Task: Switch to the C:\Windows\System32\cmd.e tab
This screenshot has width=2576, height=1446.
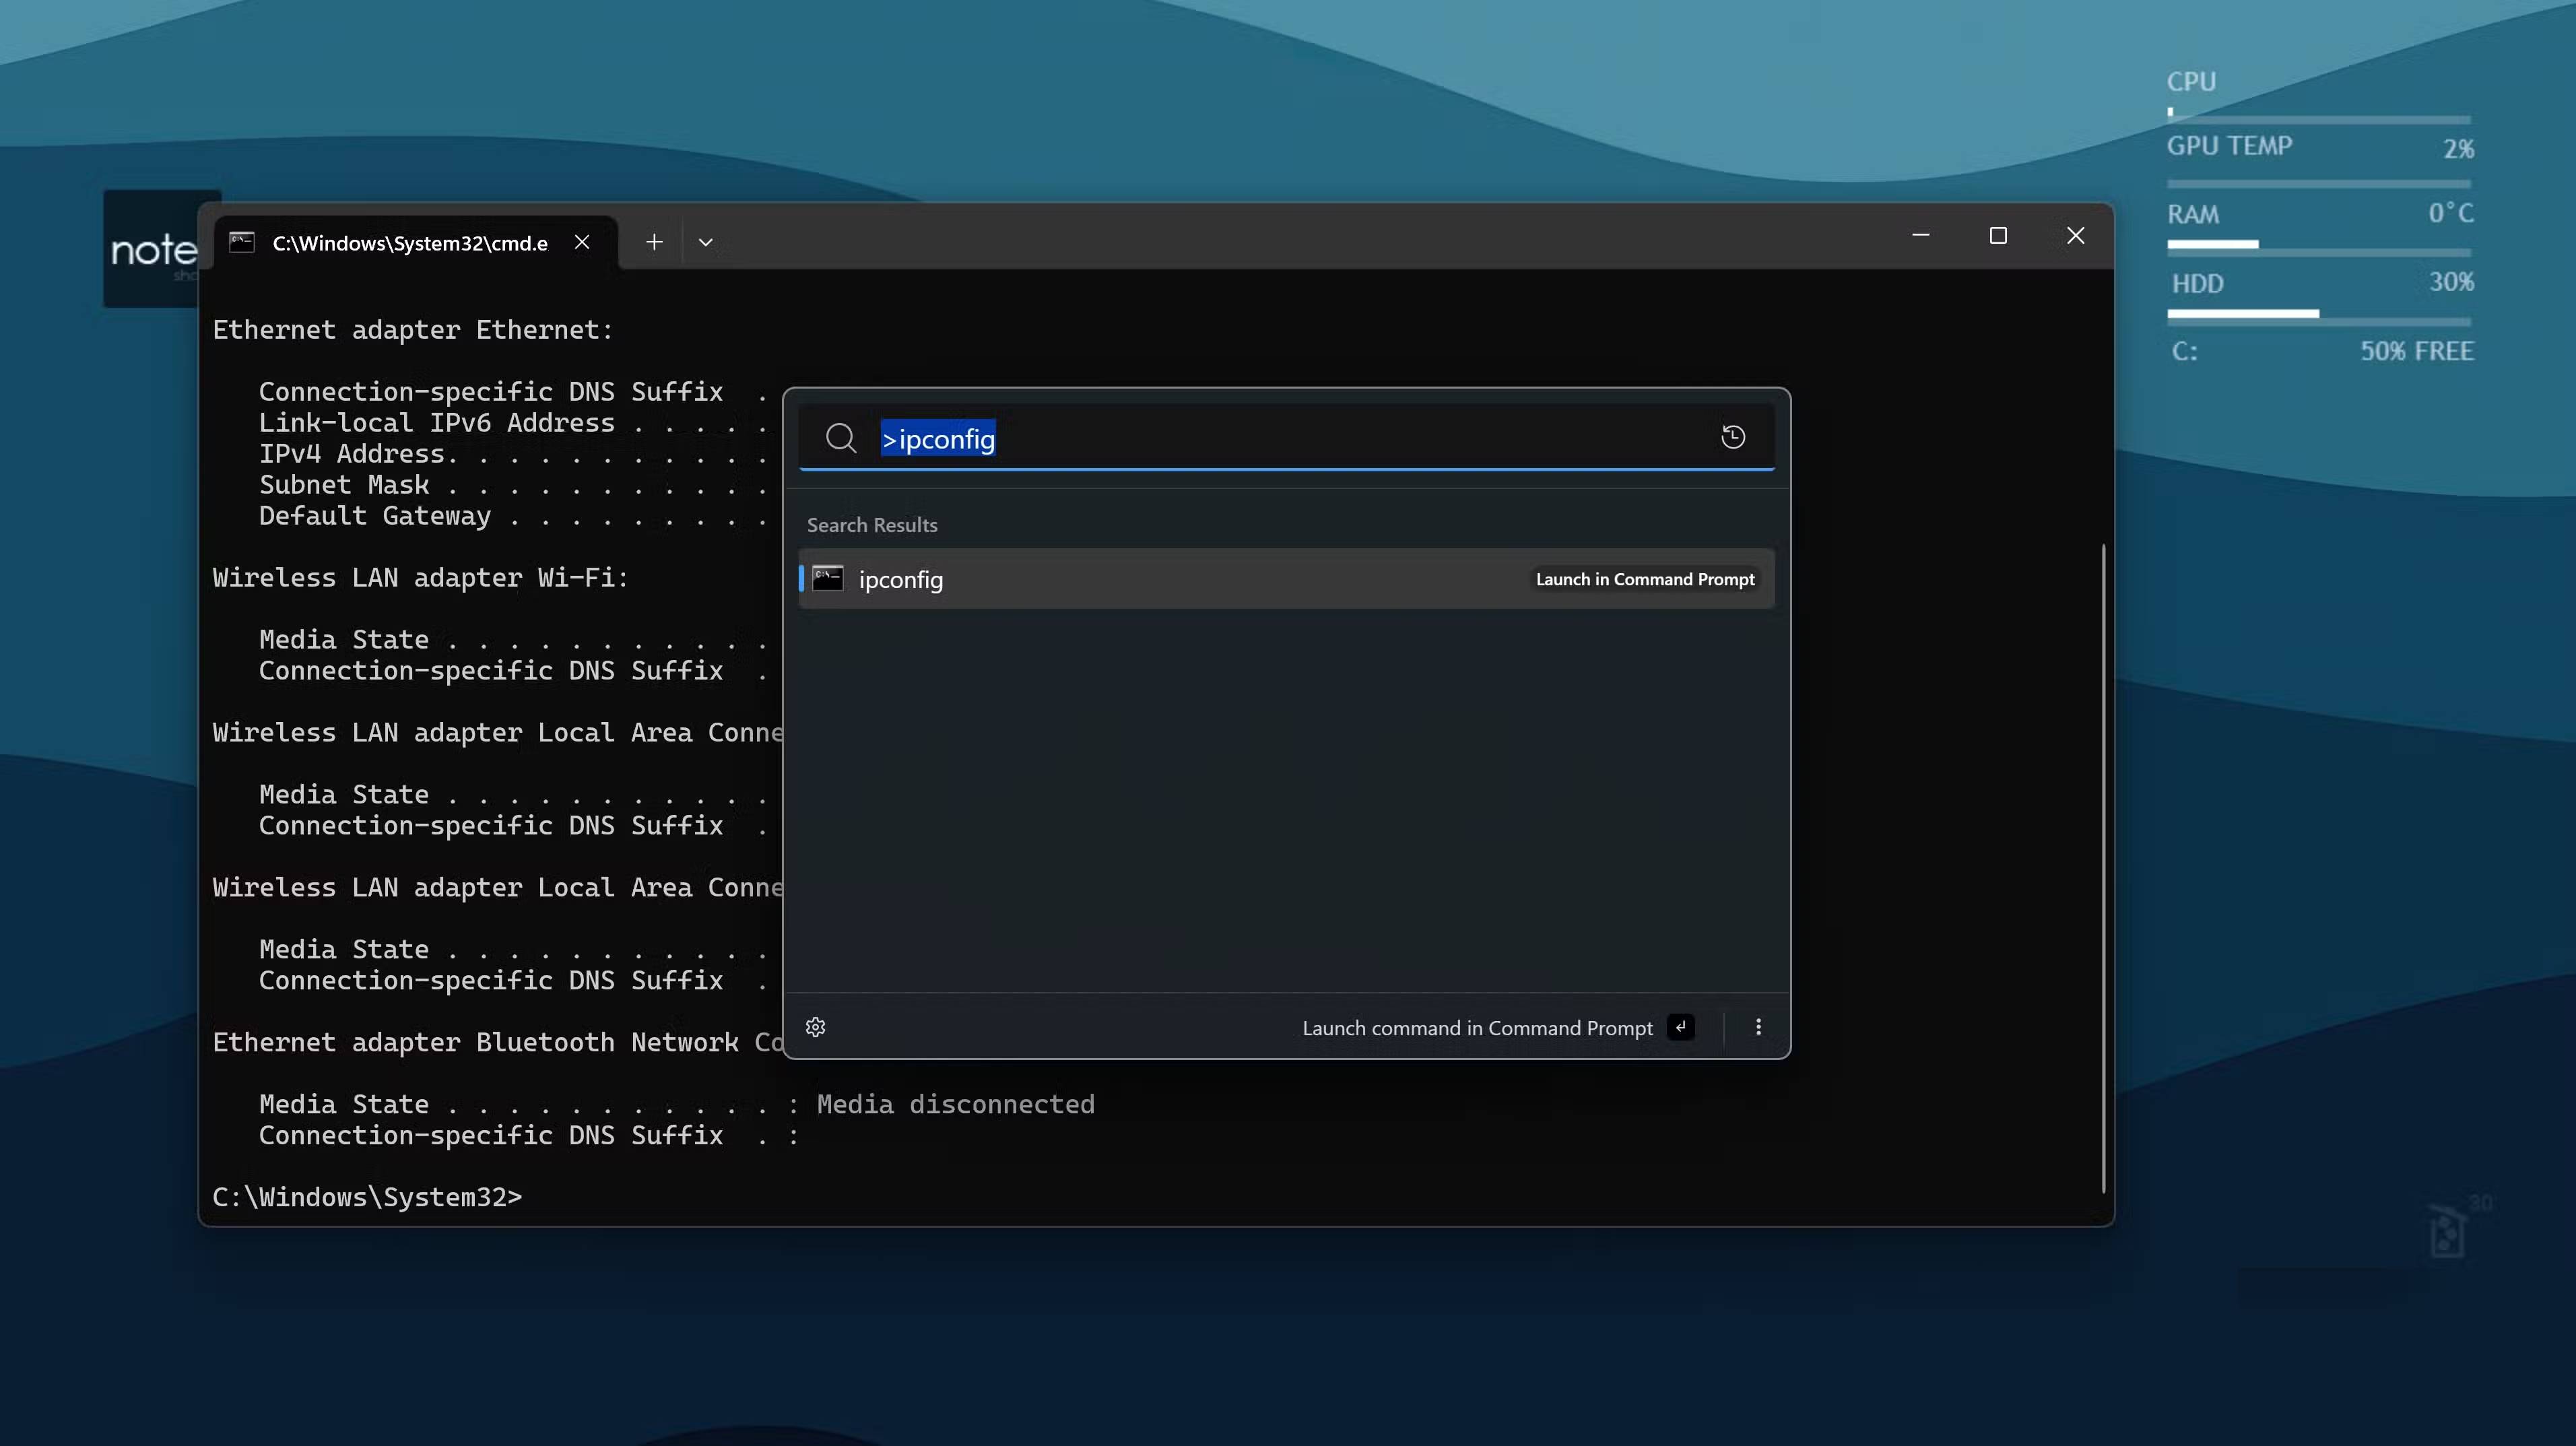Action: (x=410, y=242)
